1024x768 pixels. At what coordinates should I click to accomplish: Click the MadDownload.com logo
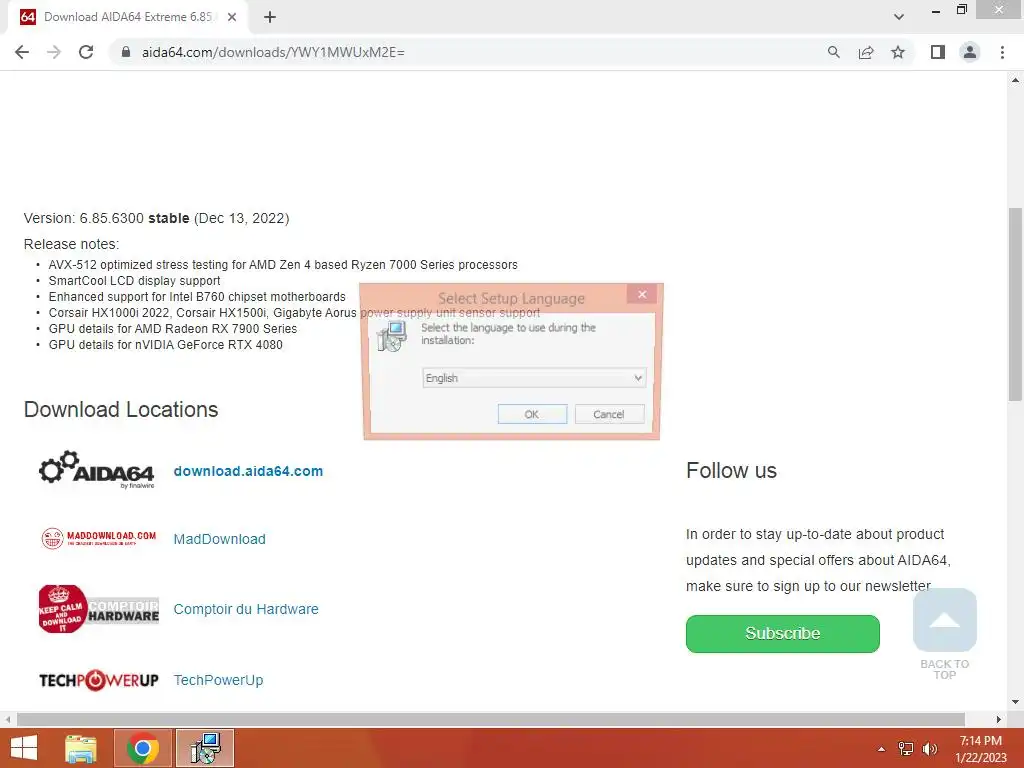click(99, 538)
